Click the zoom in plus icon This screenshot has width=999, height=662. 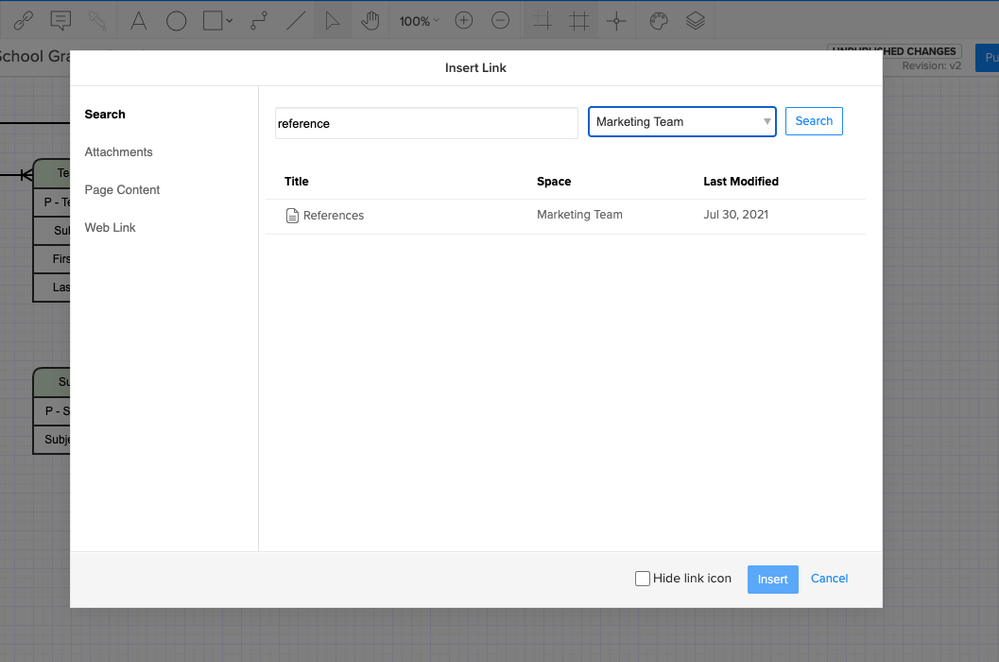point(464,21)
